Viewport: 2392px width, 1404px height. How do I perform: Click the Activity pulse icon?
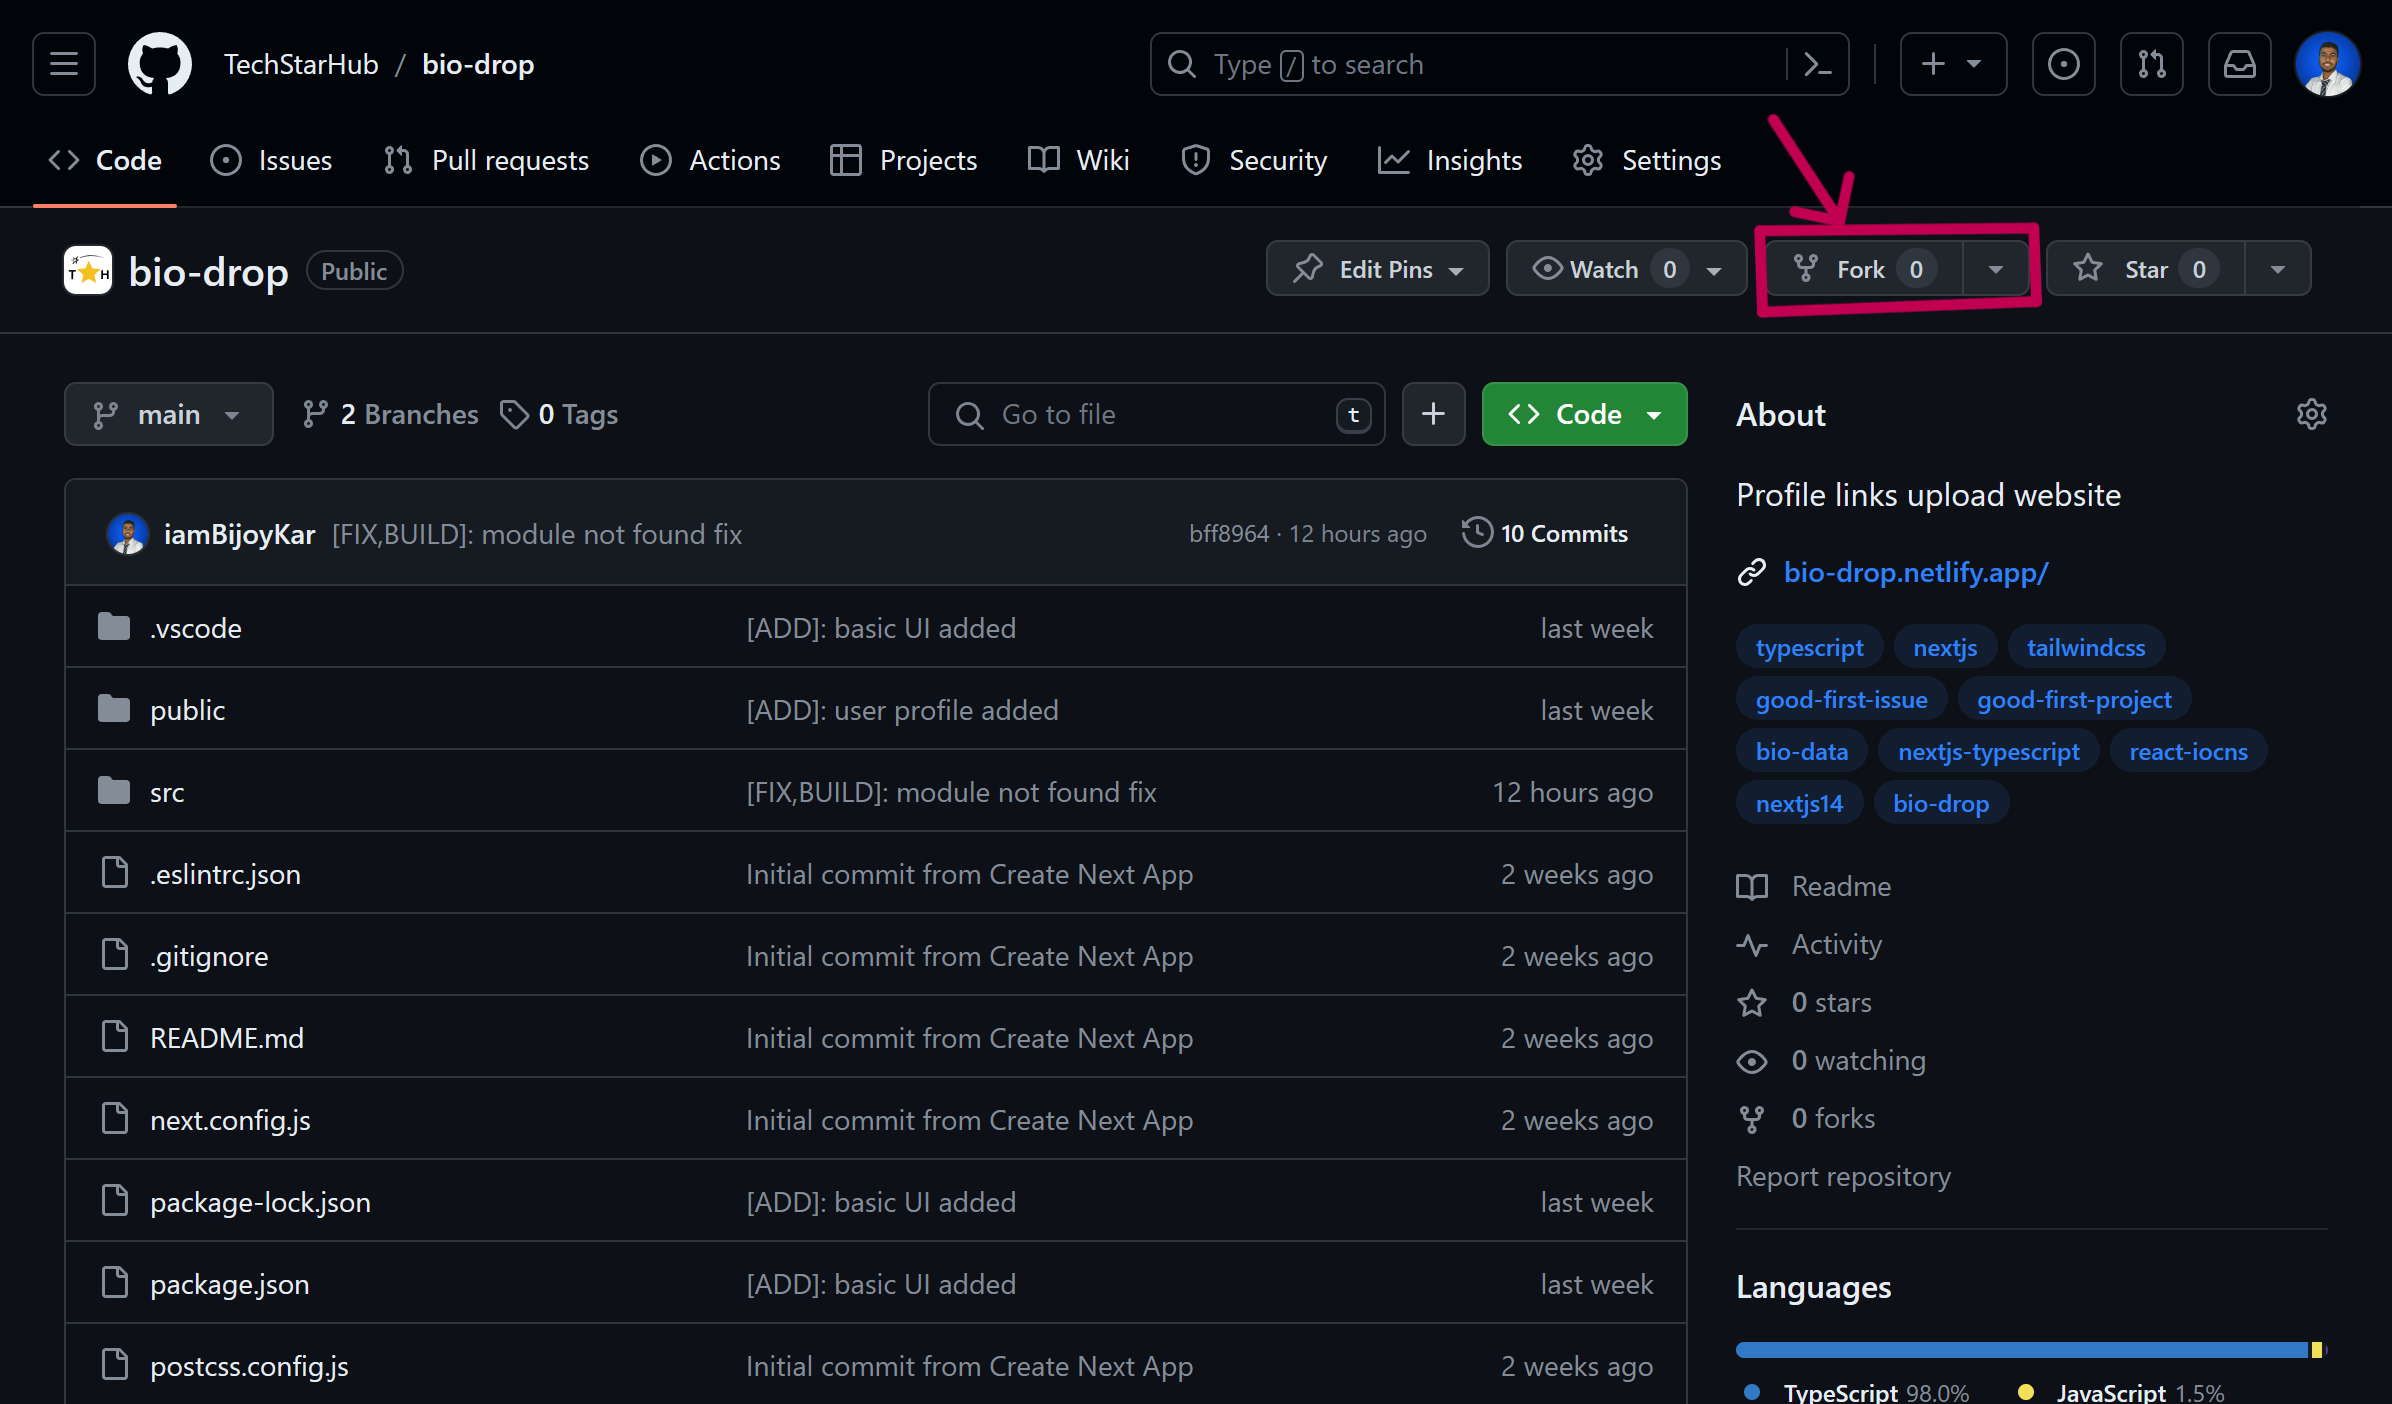point(1752,945)
